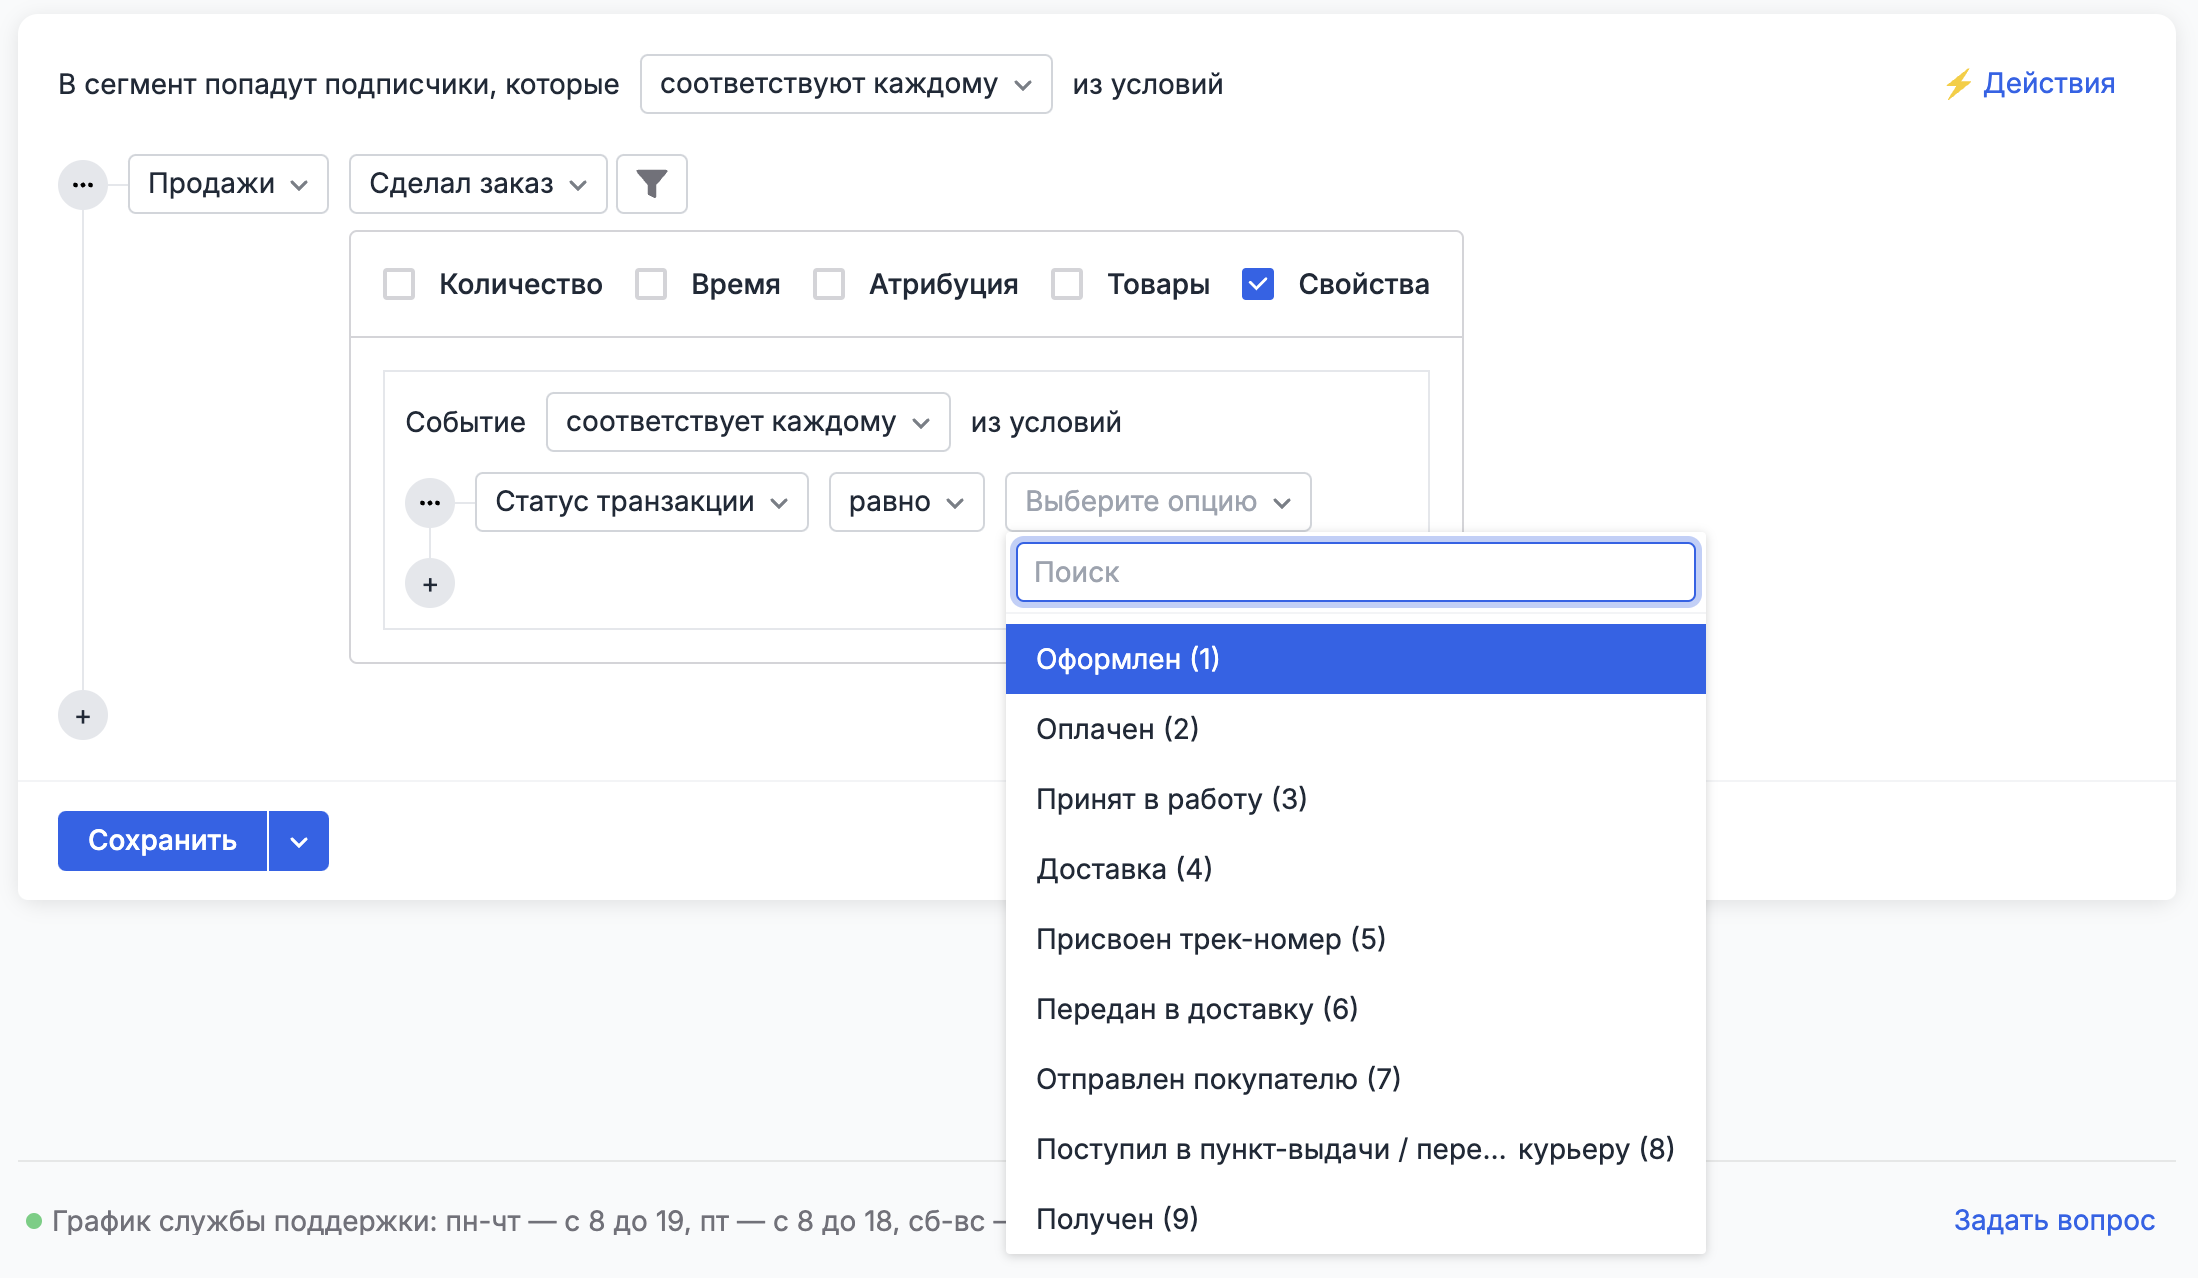Open the Статус транзакции dropdown
The width and height of the screenshot is (2198, 1278).
click(x=641, y=502)
